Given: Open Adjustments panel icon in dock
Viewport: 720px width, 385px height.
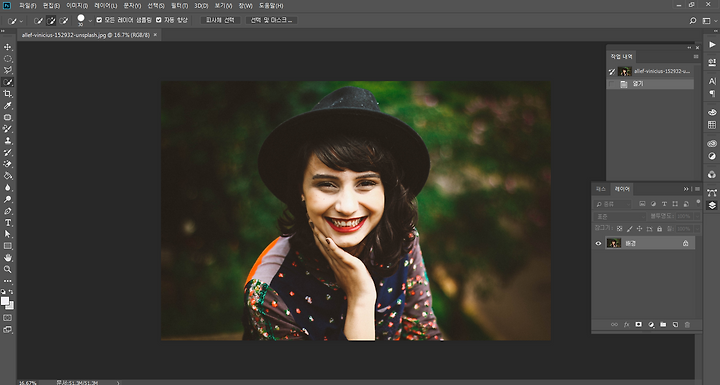Looking at the screenshot, I should (712, 156).
